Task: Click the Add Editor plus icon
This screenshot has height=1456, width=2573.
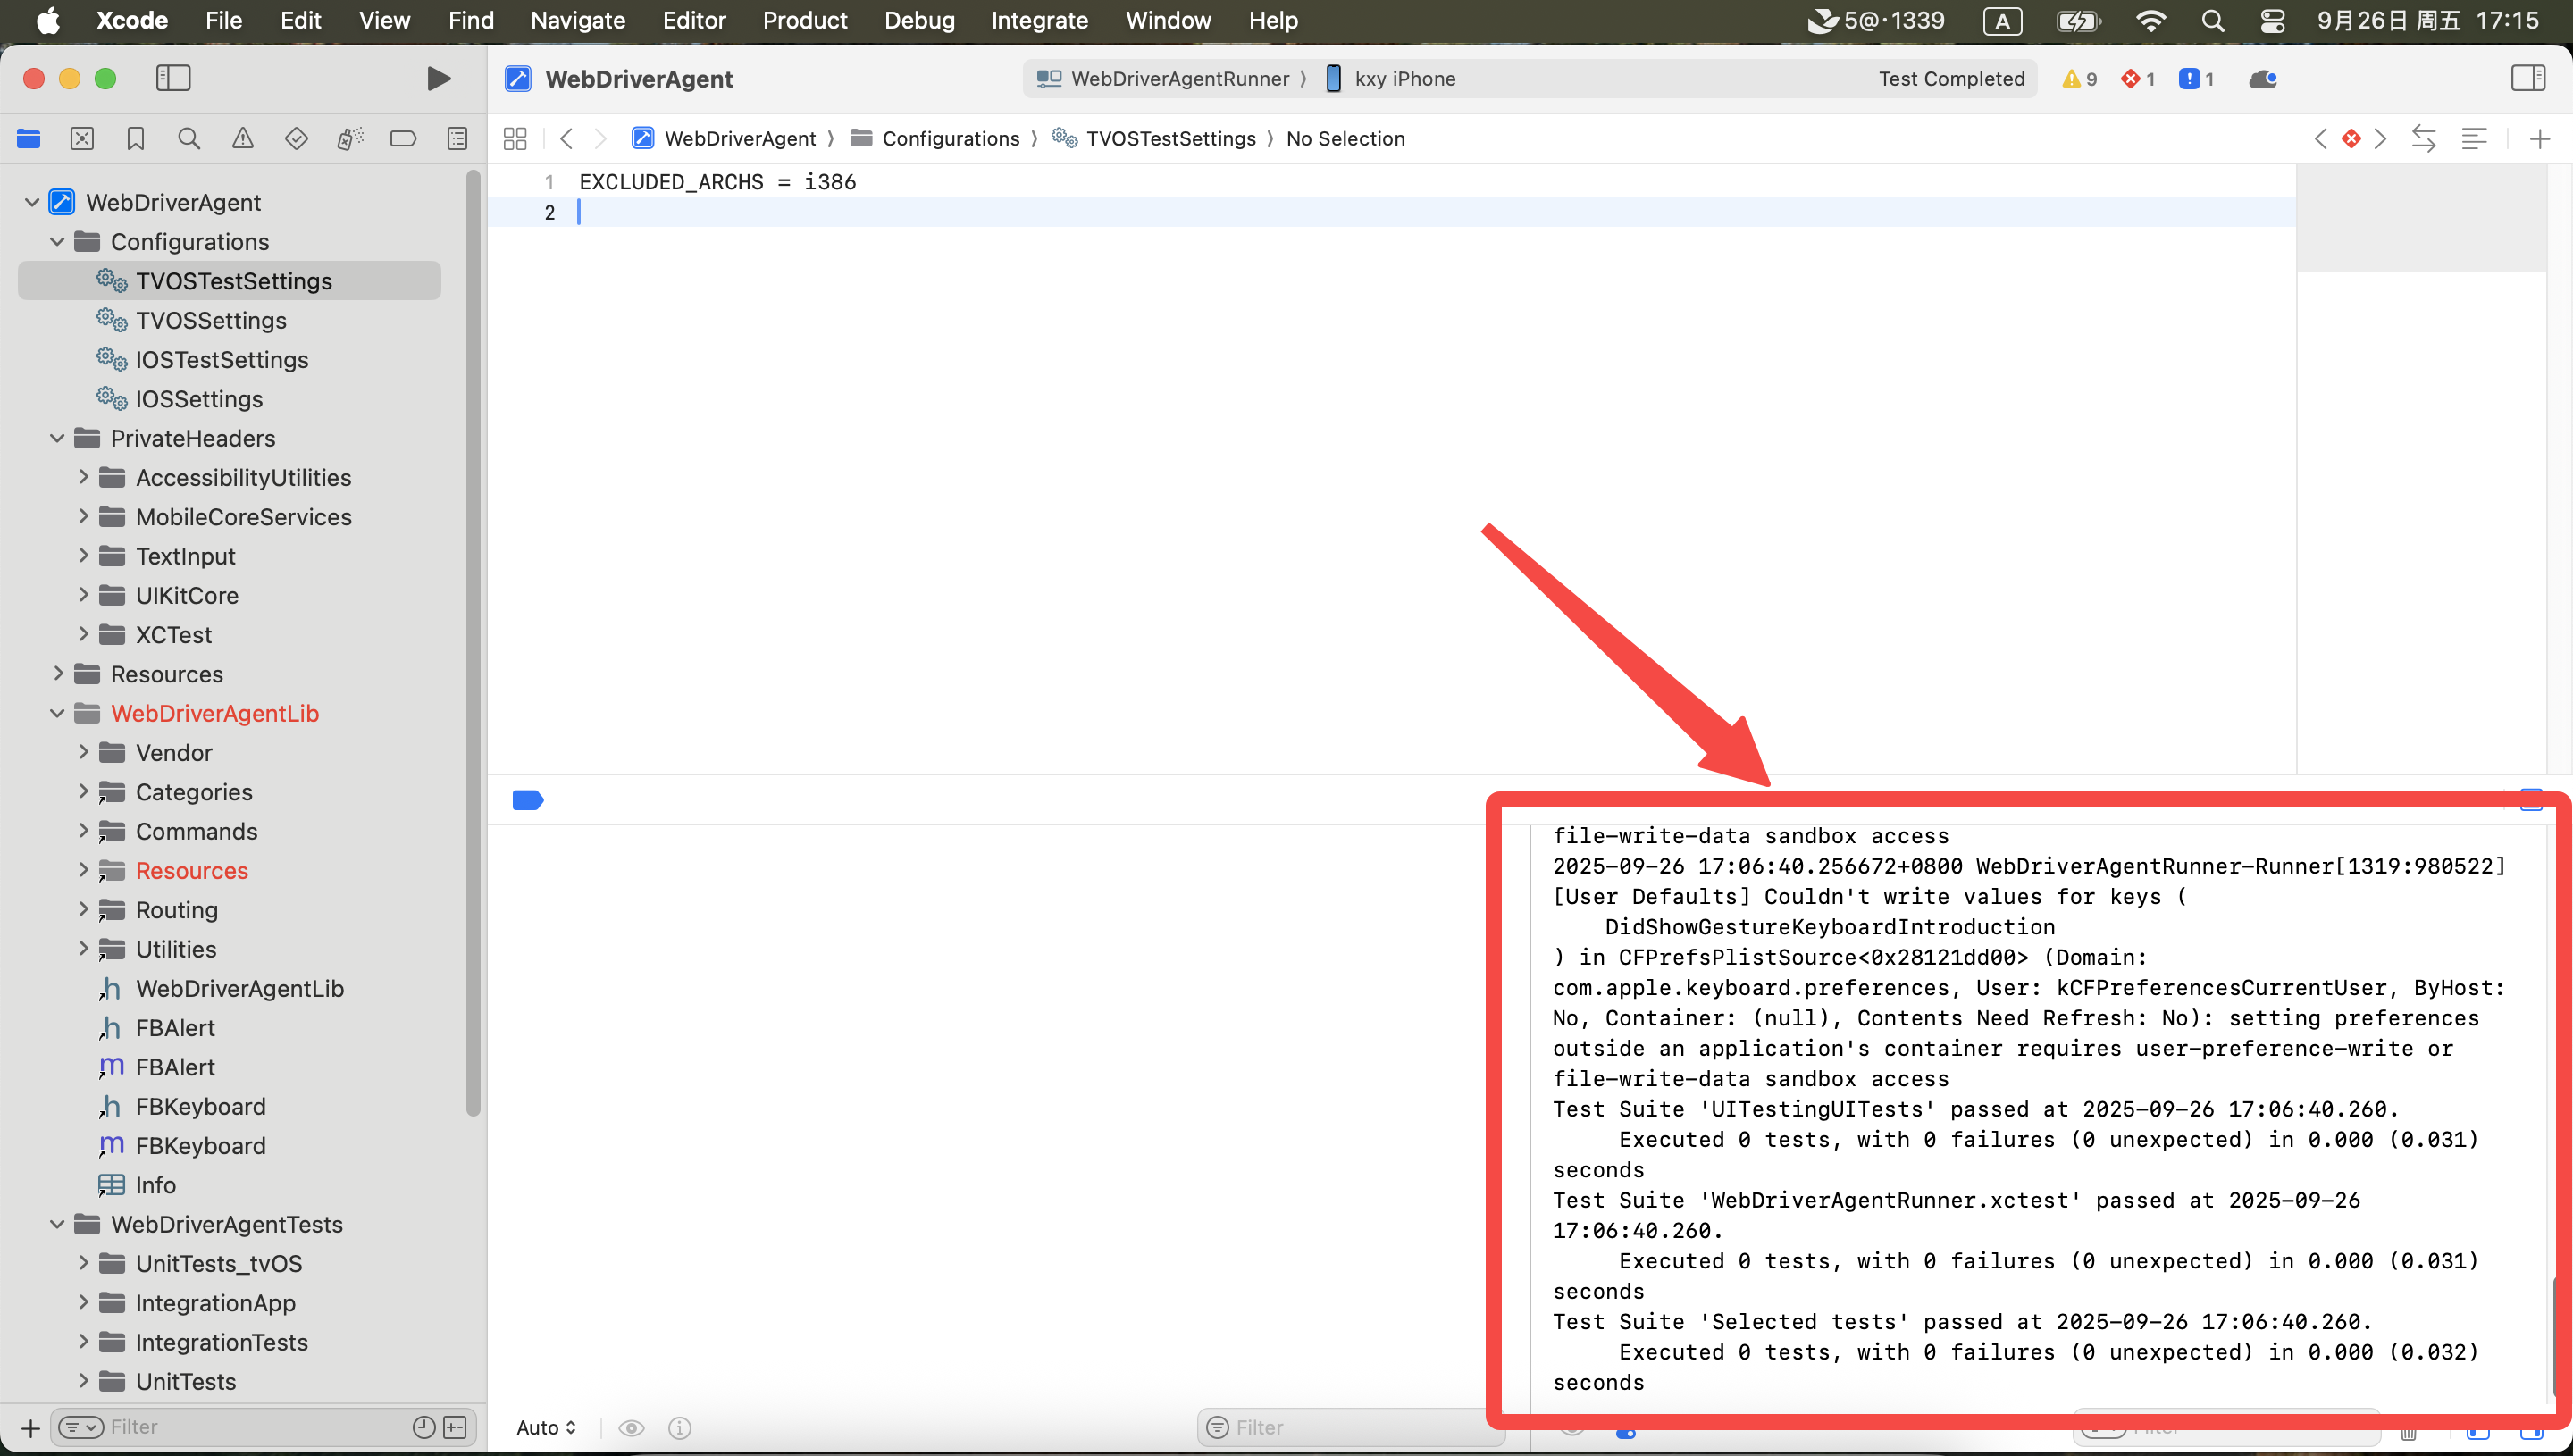Action: (x=2539, y=139)
